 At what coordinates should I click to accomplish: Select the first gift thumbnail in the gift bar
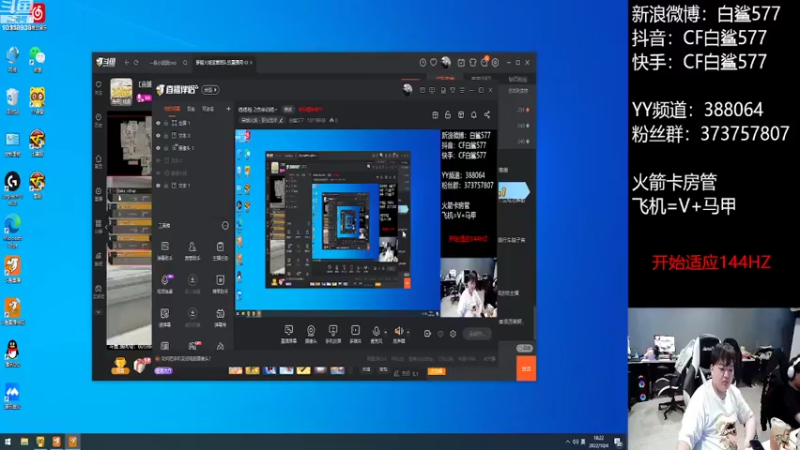click(x=235, y=371)
